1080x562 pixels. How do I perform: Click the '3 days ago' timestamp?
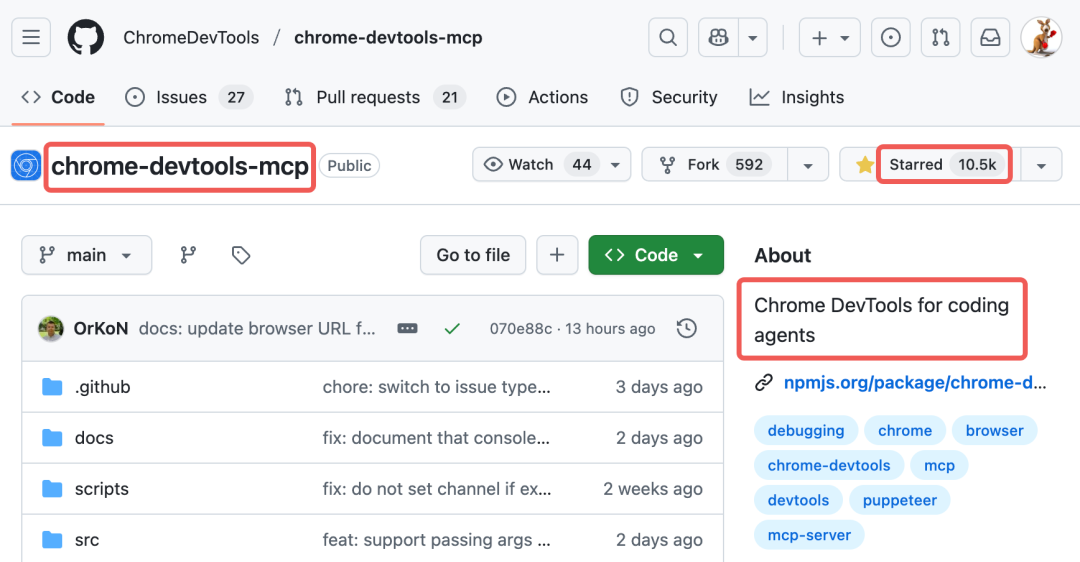point(659,387)
